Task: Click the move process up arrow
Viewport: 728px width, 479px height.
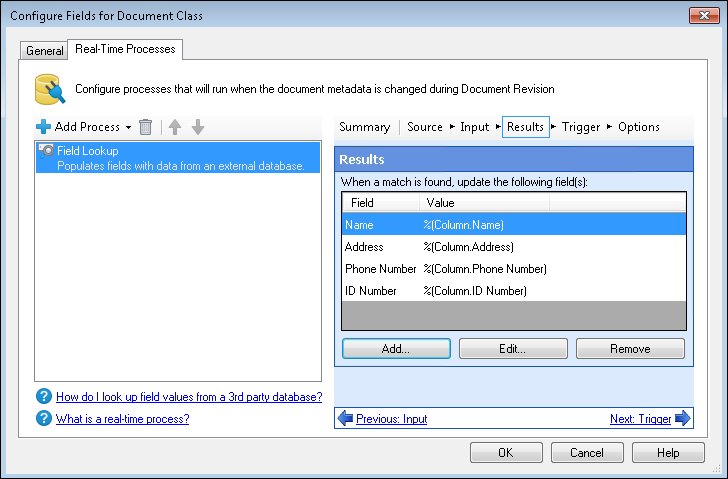Action: tap(175, 127)
